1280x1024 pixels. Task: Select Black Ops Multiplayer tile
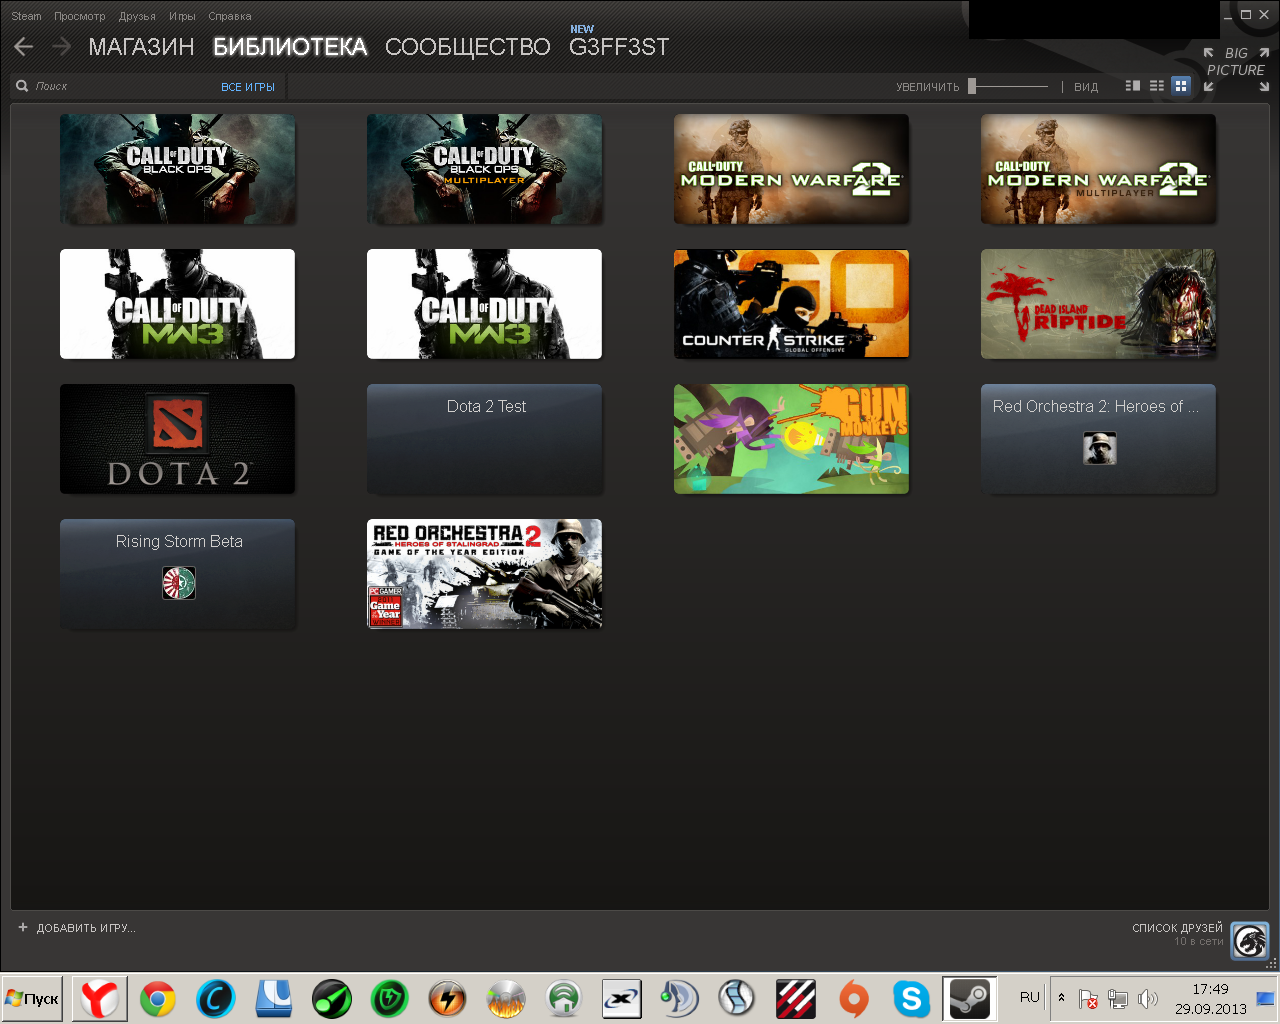click(x=484, y=169)
